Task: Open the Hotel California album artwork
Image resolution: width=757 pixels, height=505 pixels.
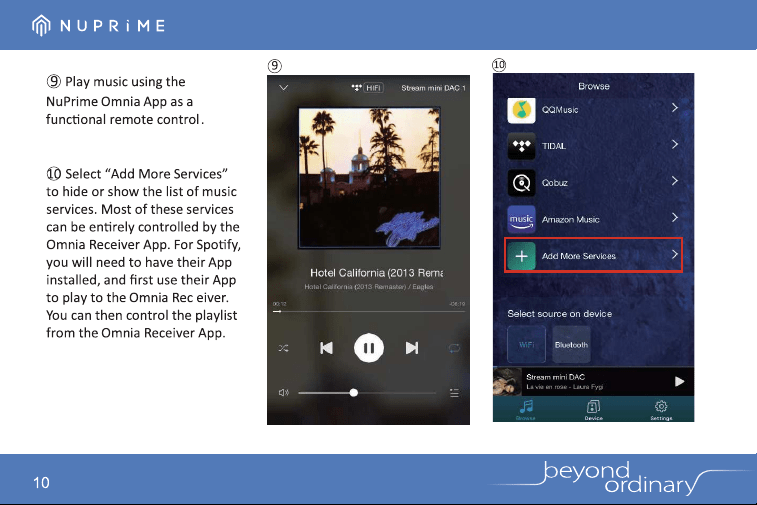Action: point(369,178)
